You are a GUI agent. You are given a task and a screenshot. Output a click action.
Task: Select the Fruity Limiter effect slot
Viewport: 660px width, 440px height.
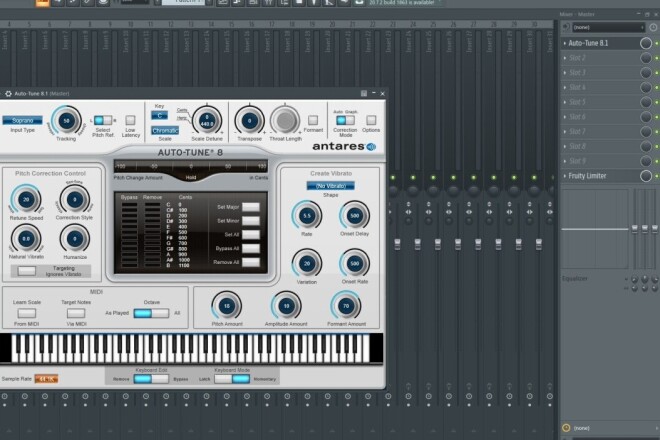[600, 176]
